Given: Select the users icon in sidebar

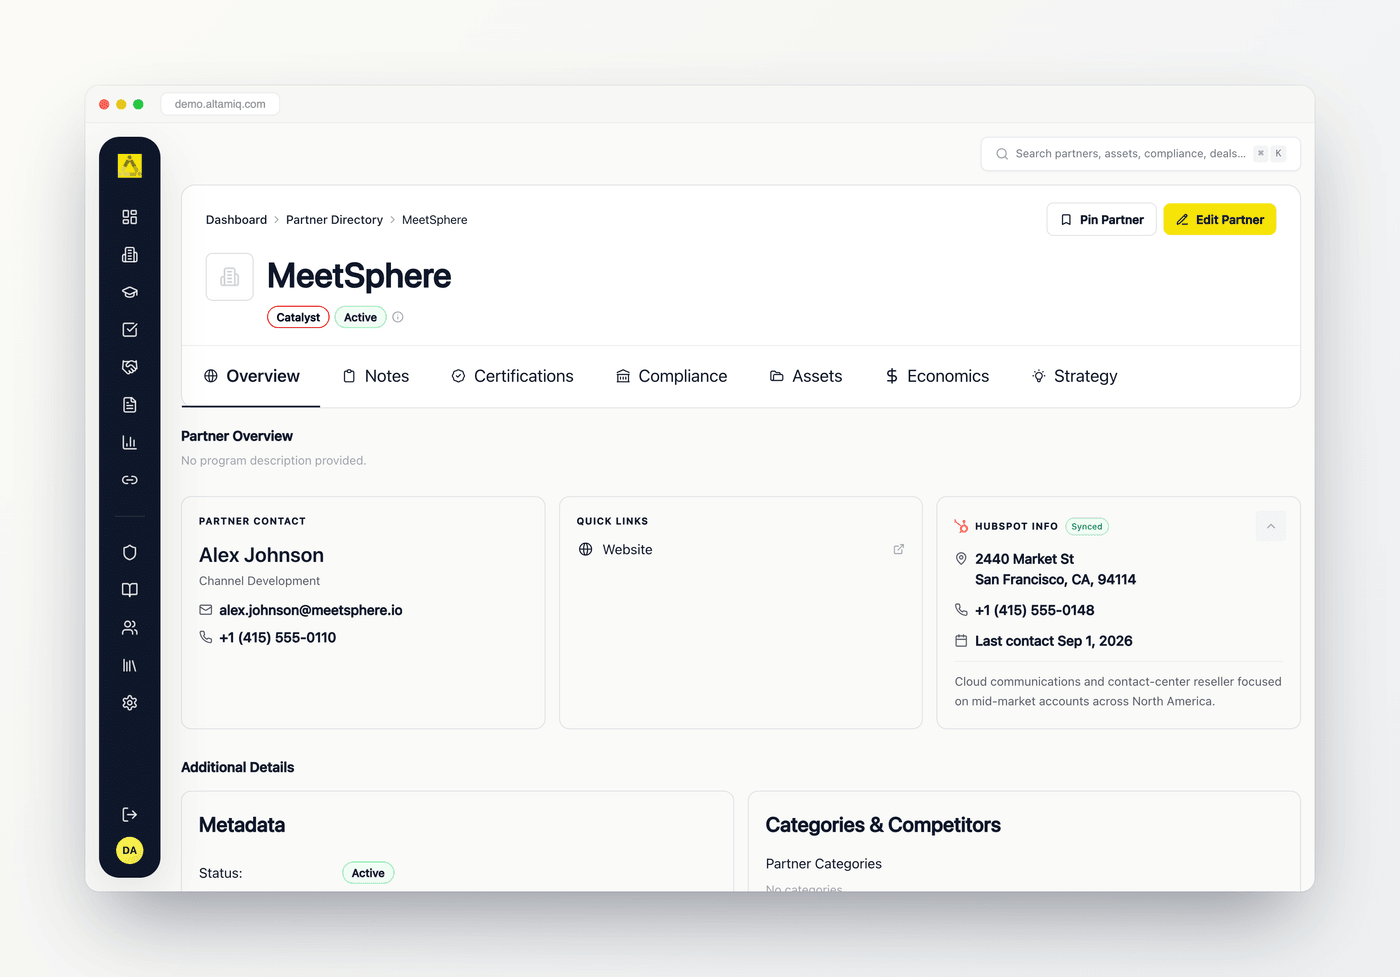Looking at the screenshot, I should [x=130, y=628].
